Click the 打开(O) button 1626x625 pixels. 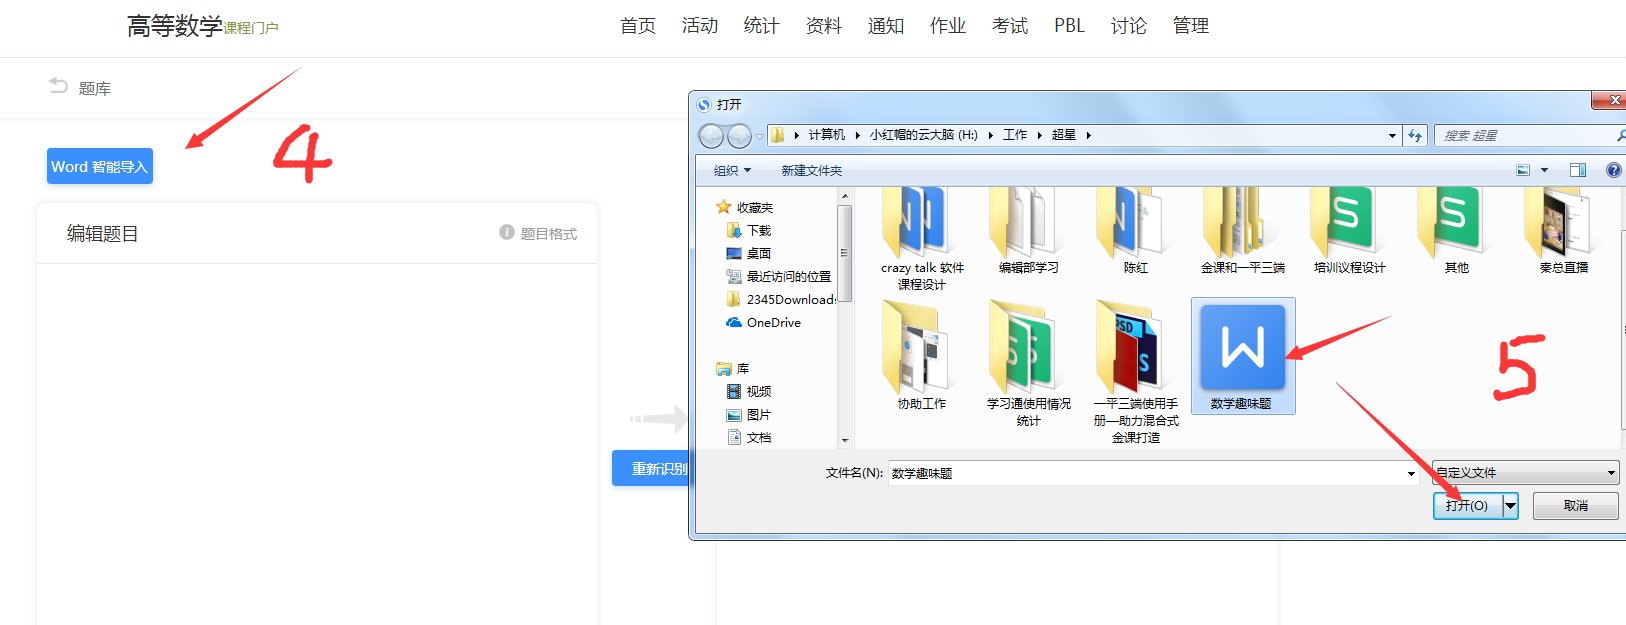point(1467,506)
